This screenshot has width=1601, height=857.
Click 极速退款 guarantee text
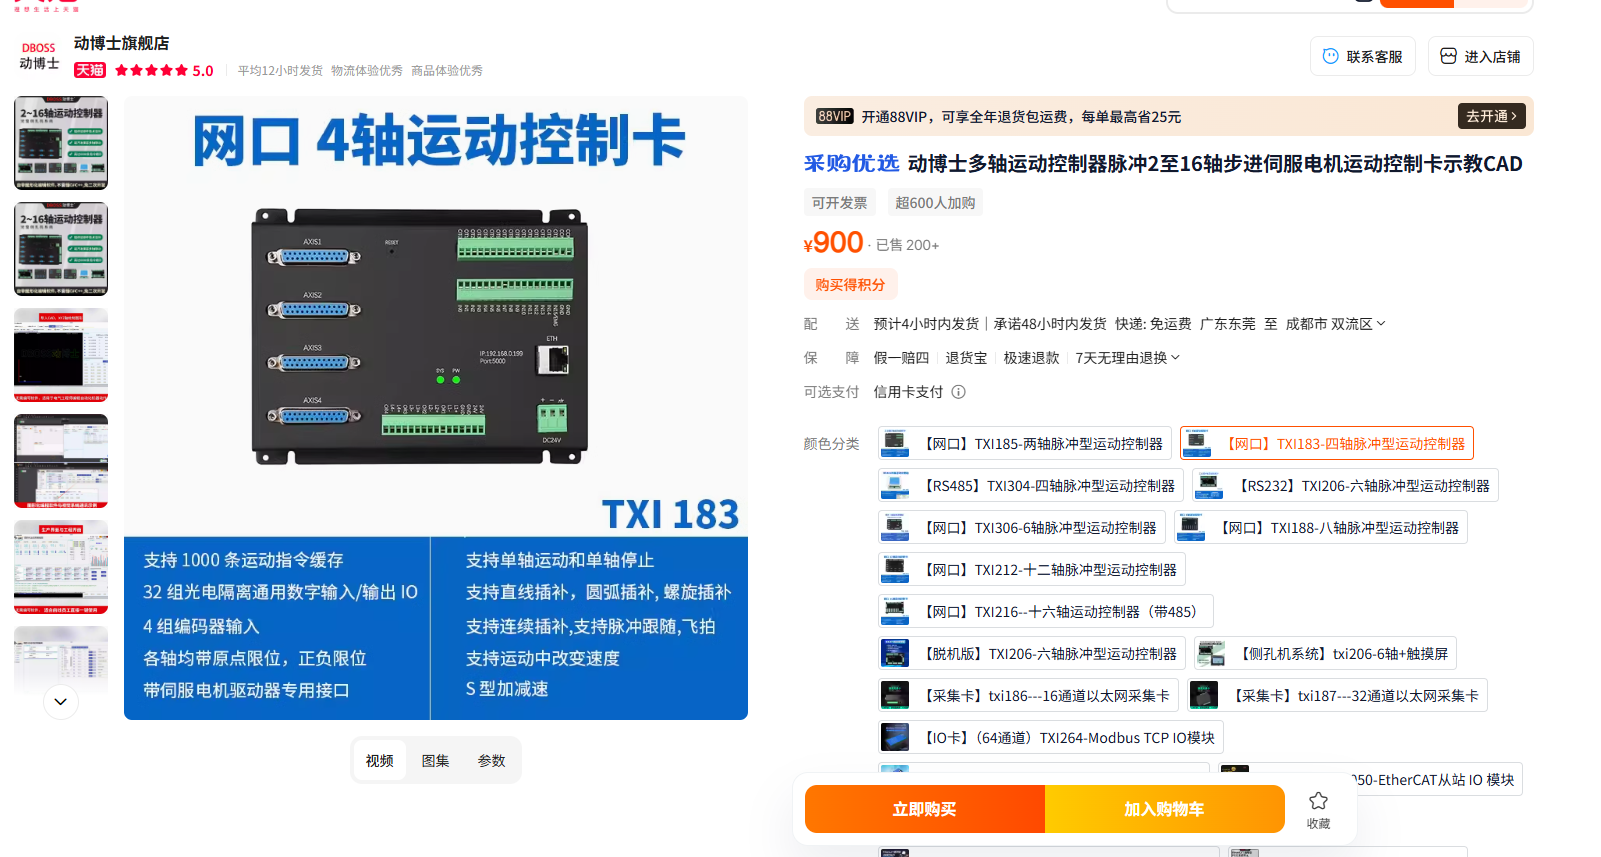pos(1031,358)
